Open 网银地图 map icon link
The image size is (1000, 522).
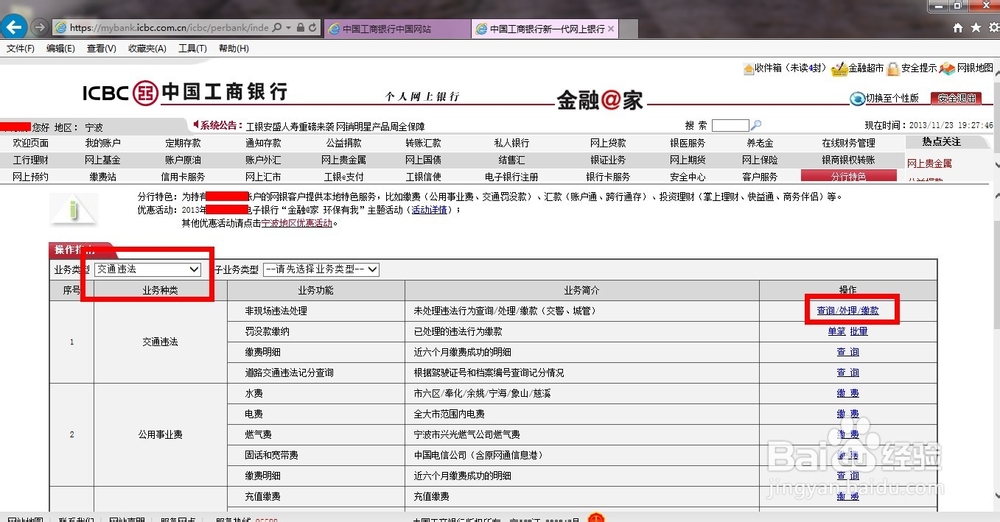(966, 68)
